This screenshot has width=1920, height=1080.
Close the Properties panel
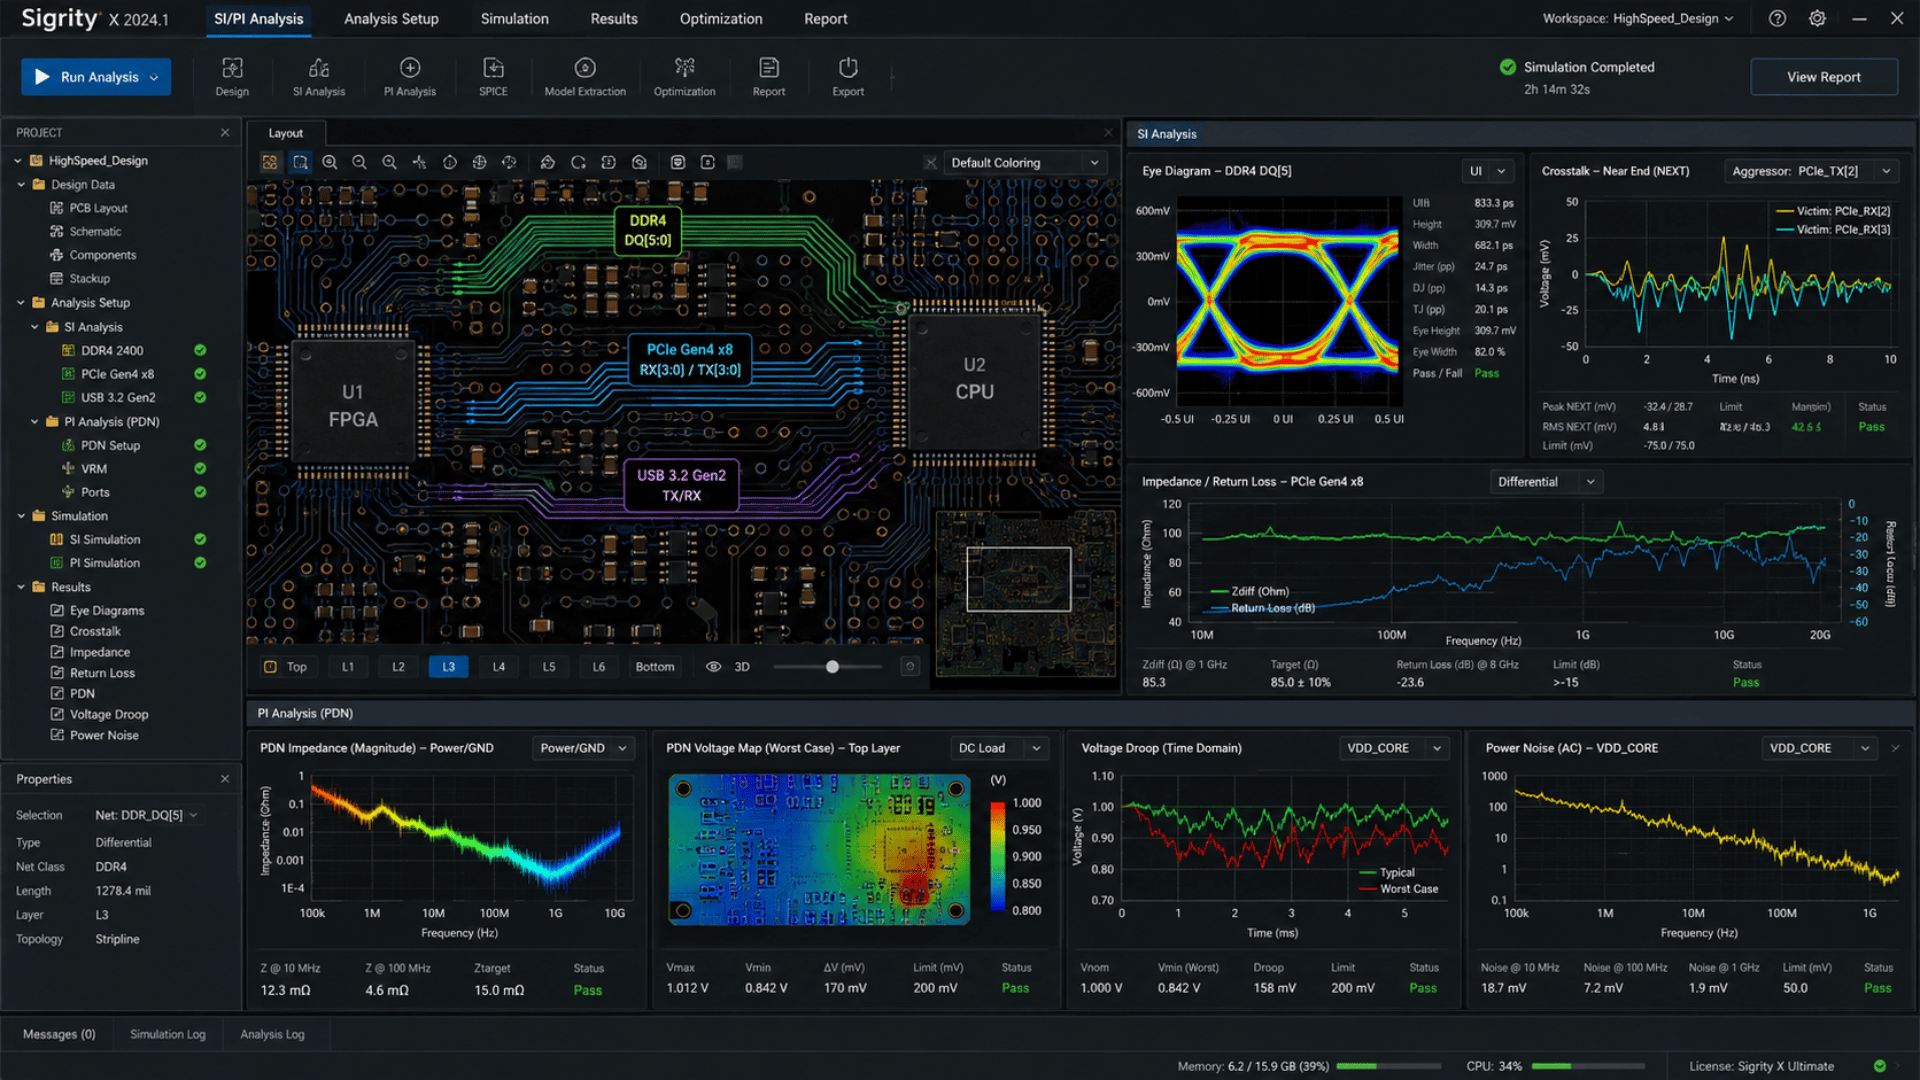pos(225,779)
